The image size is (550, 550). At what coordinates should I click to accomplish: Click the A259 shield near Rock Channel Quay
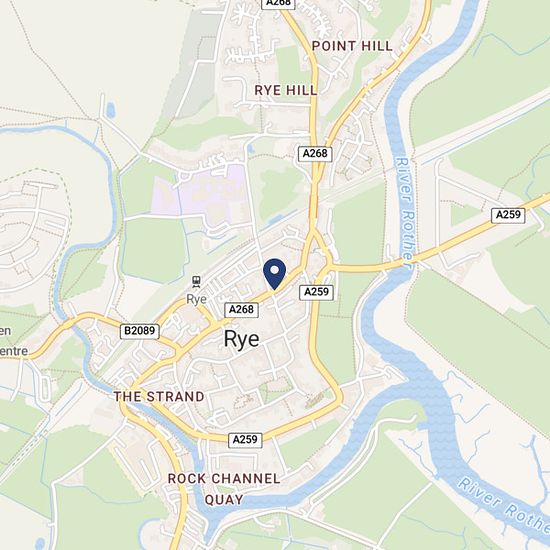[x=245, y=440]
